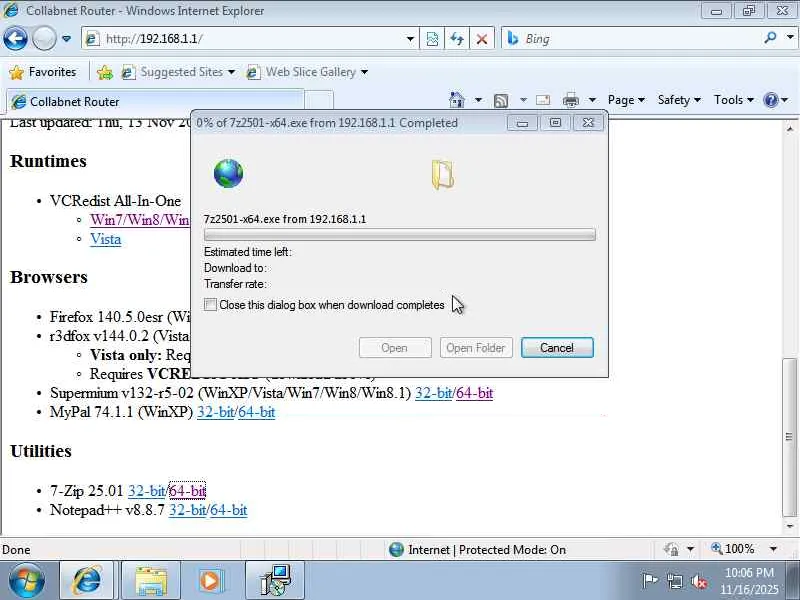Image resolution: width=800 pixels, height=600 pixels.
Task: Click the 7z2501-x64.exe file name text
Action: [241, 219]
